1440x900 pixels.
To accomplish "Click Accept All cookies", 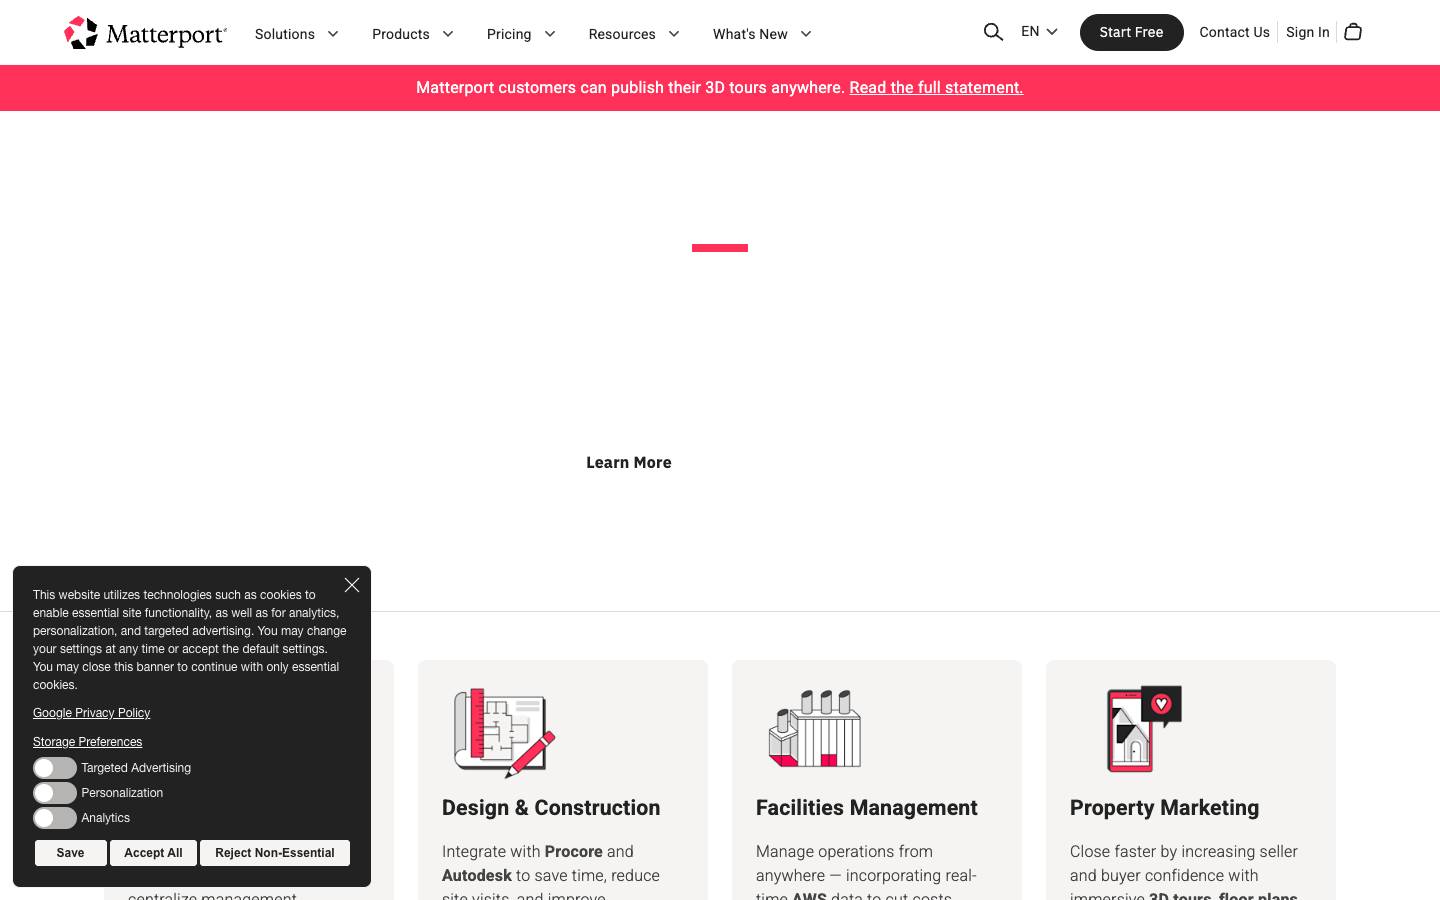I will (153, 853).
